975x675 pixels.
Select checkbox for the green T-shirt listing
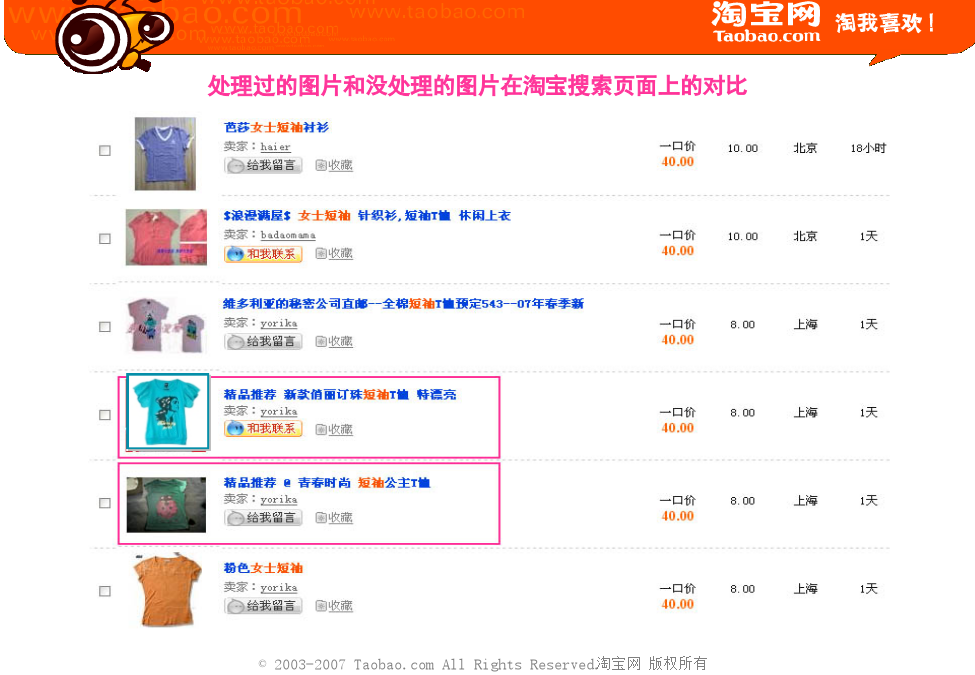(105, 503)
